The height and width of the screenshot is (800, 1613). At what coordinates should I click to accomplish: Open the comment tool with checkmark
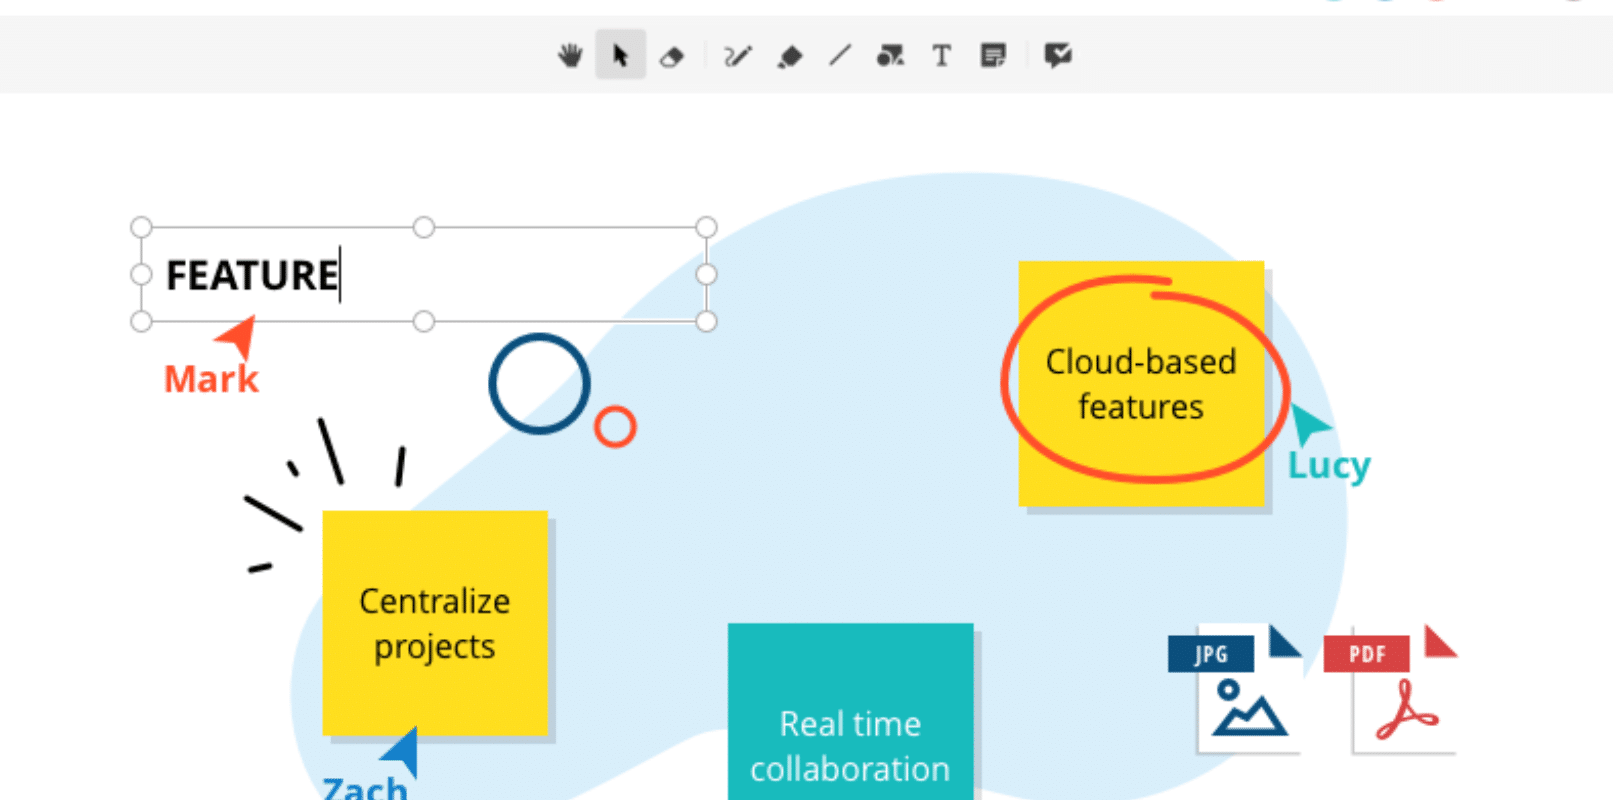click(1058, 56)
